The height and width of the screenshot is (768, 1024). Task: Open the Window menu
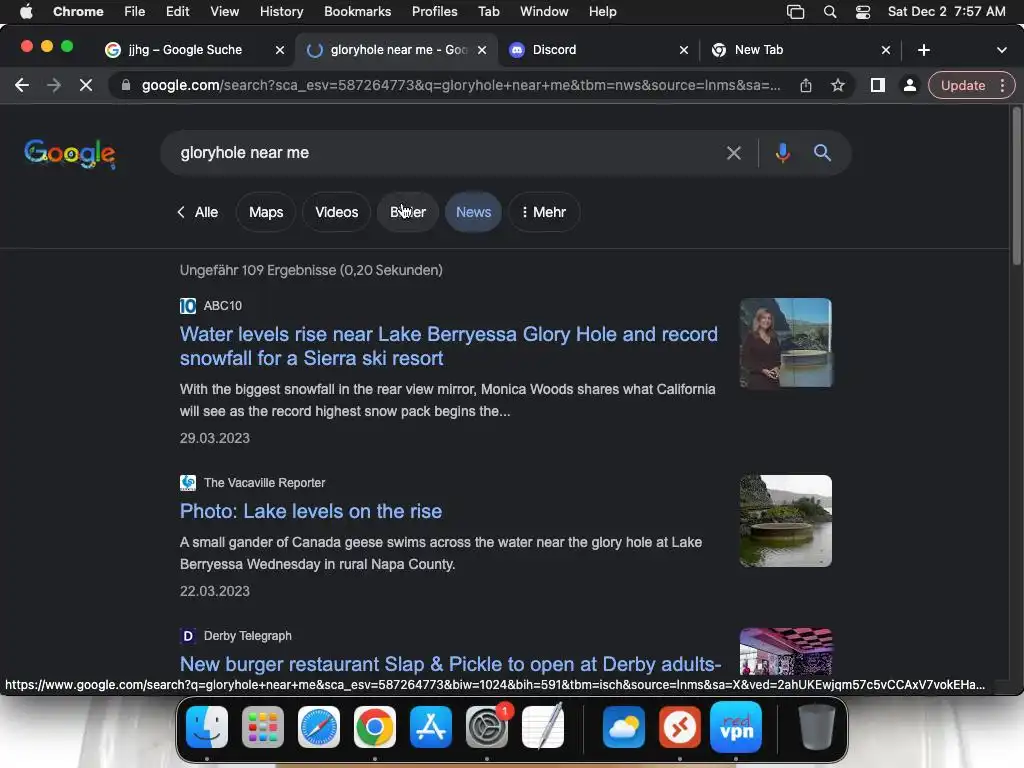coord(544,12)
